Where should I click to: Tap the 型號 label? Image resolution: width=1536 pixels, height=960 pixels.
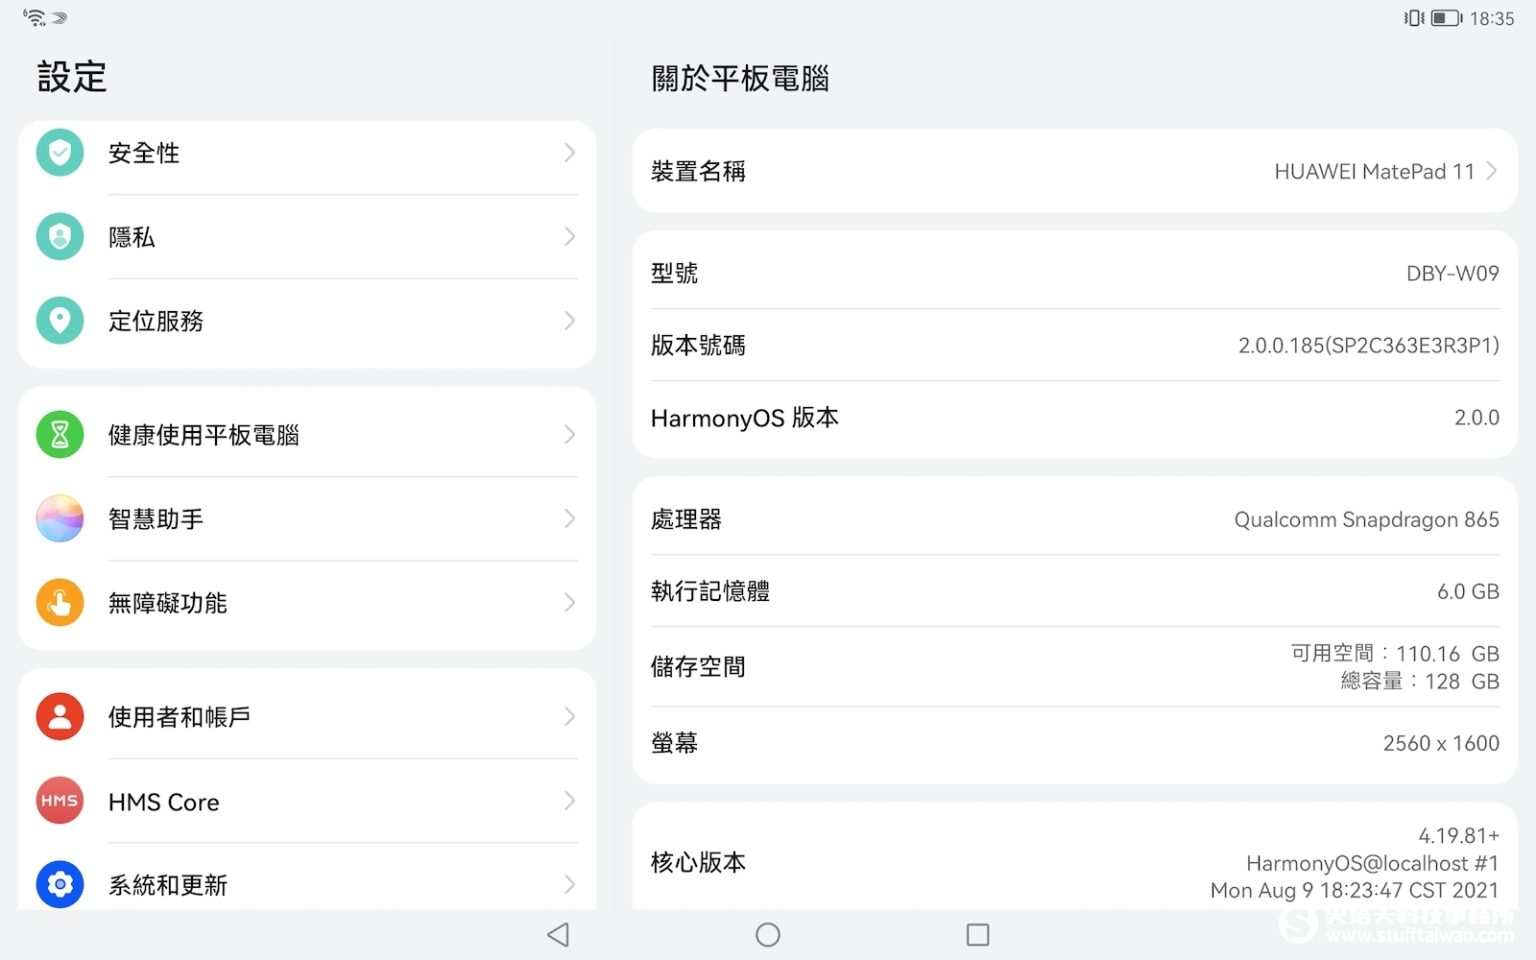point(674,273)
